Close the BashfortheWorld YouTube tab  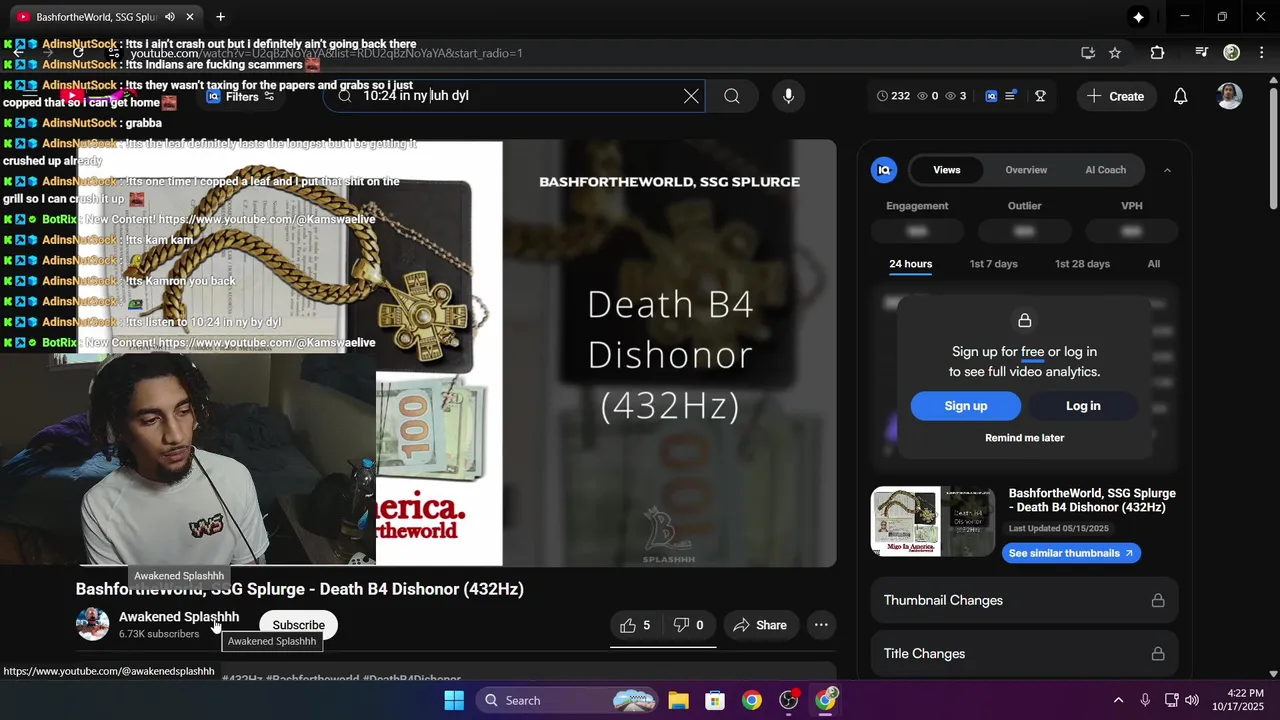click(x=190, y=17)
